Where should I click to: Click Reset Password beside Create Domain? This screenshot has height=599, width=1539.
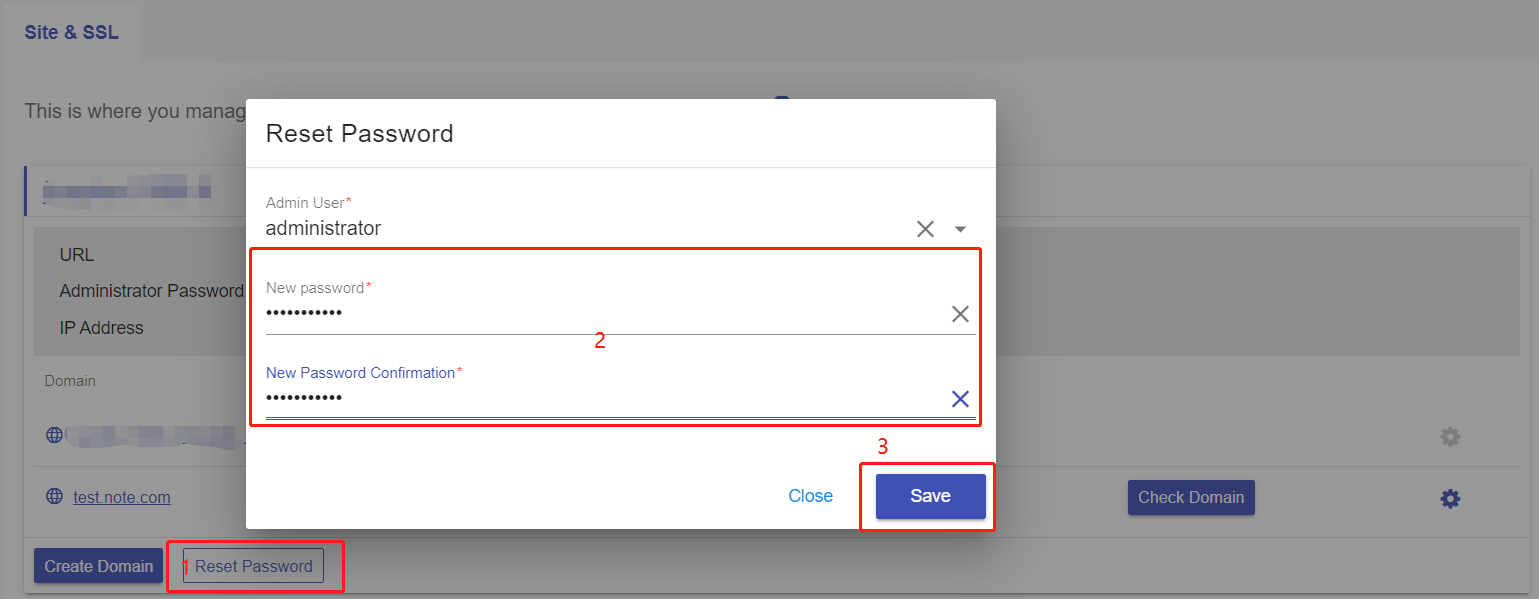[254, 566]
